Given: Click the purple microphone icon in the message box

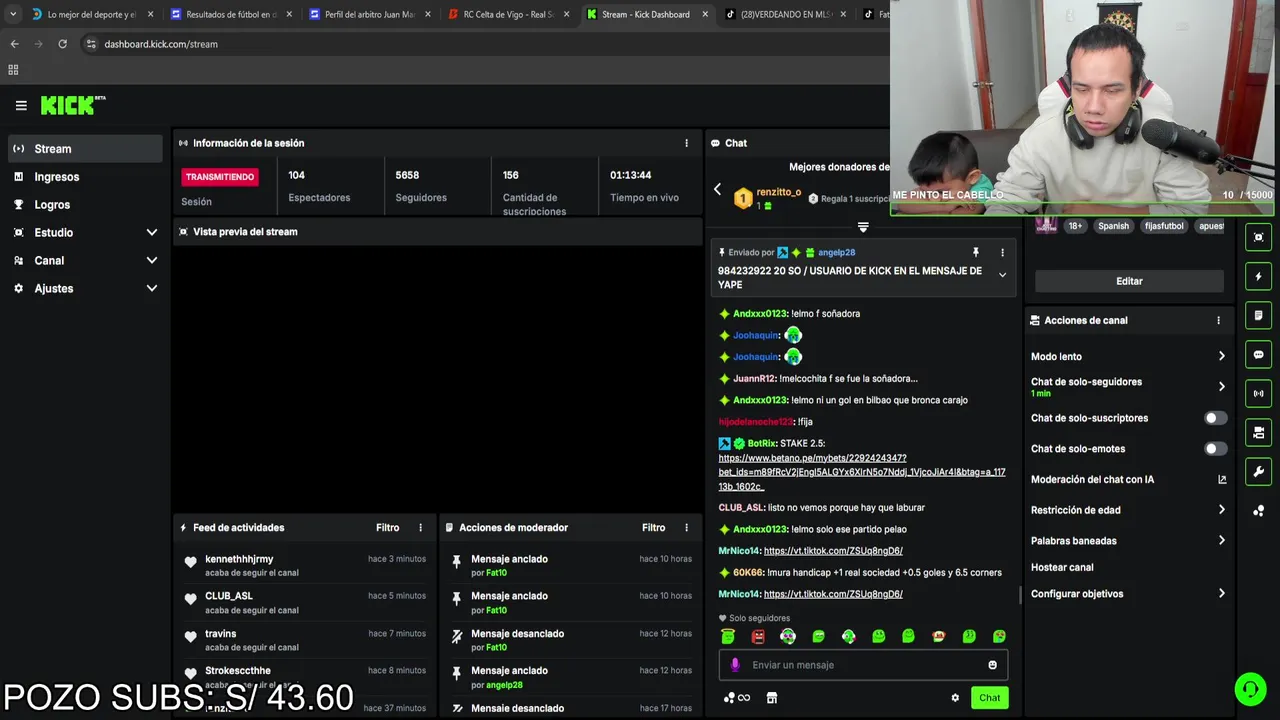Looking at the screenshot, I should pos(735,665).
